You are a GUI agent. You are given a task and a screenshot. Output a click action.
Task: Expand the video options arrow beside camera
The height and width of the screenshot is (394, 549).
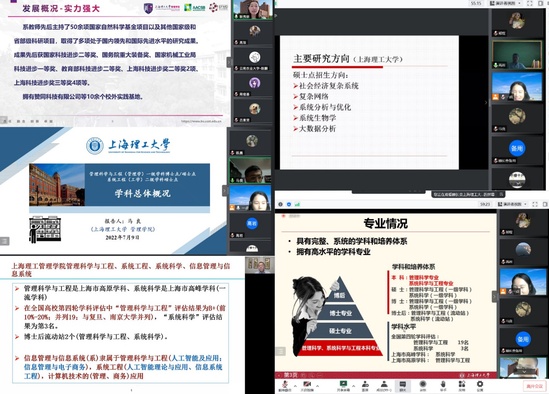(x=317, y=386)
